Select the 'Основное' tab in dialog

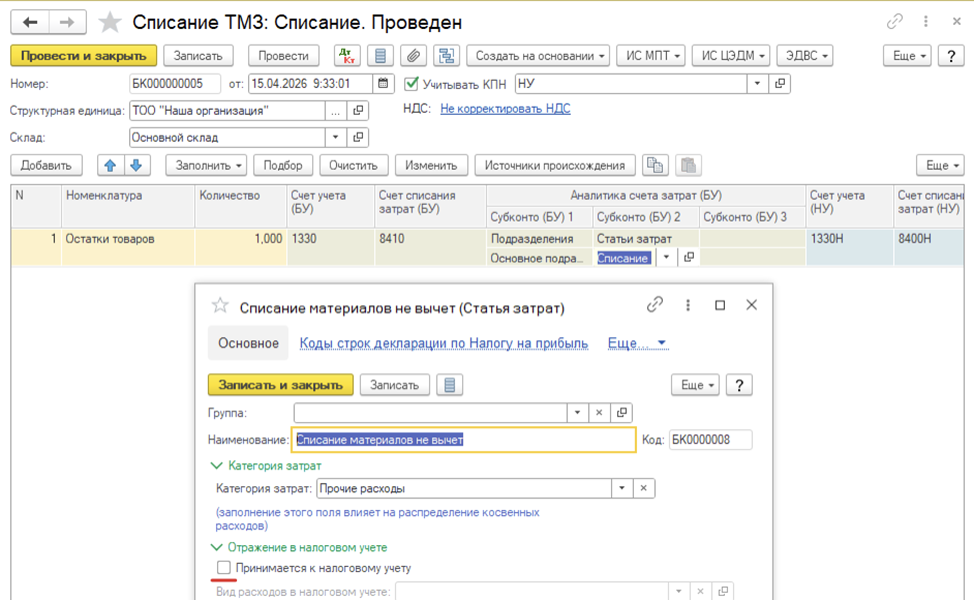tap(248, 343)
